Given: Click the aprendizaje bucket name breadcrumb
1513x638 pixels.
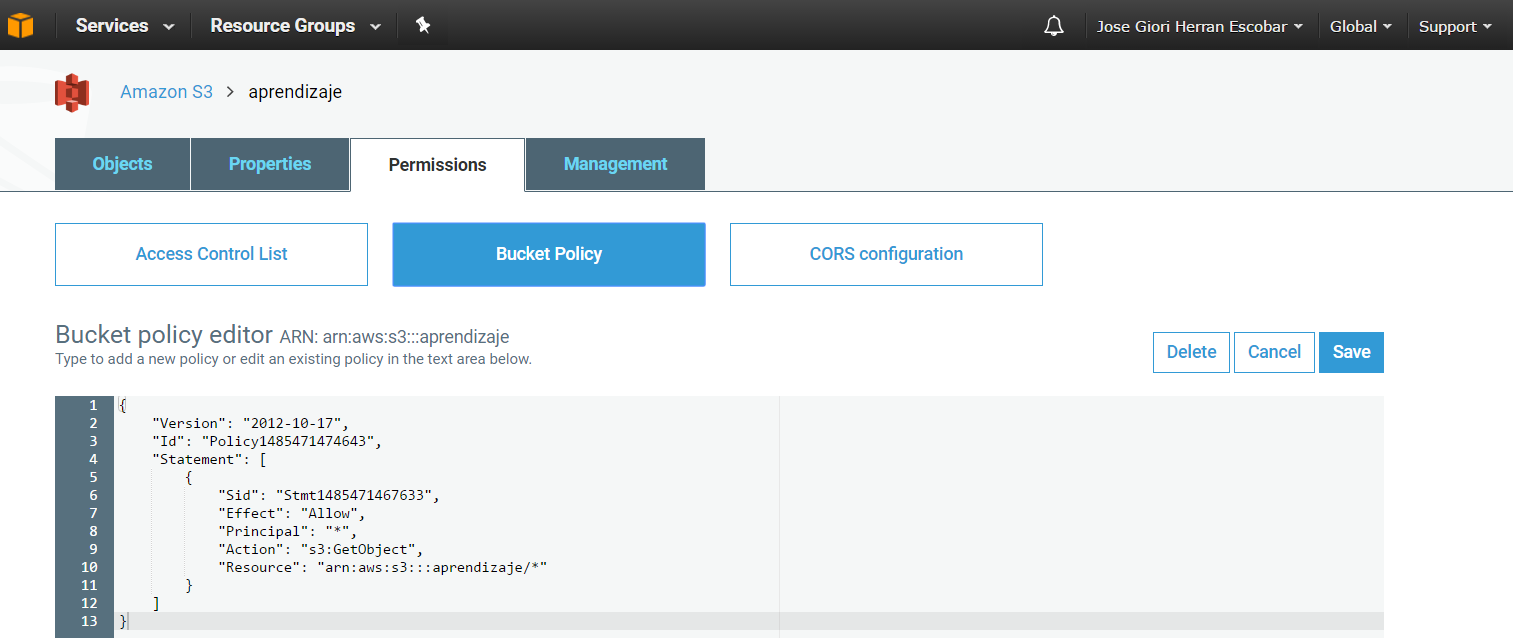Looking at the screenshot, I should [295, 92].
